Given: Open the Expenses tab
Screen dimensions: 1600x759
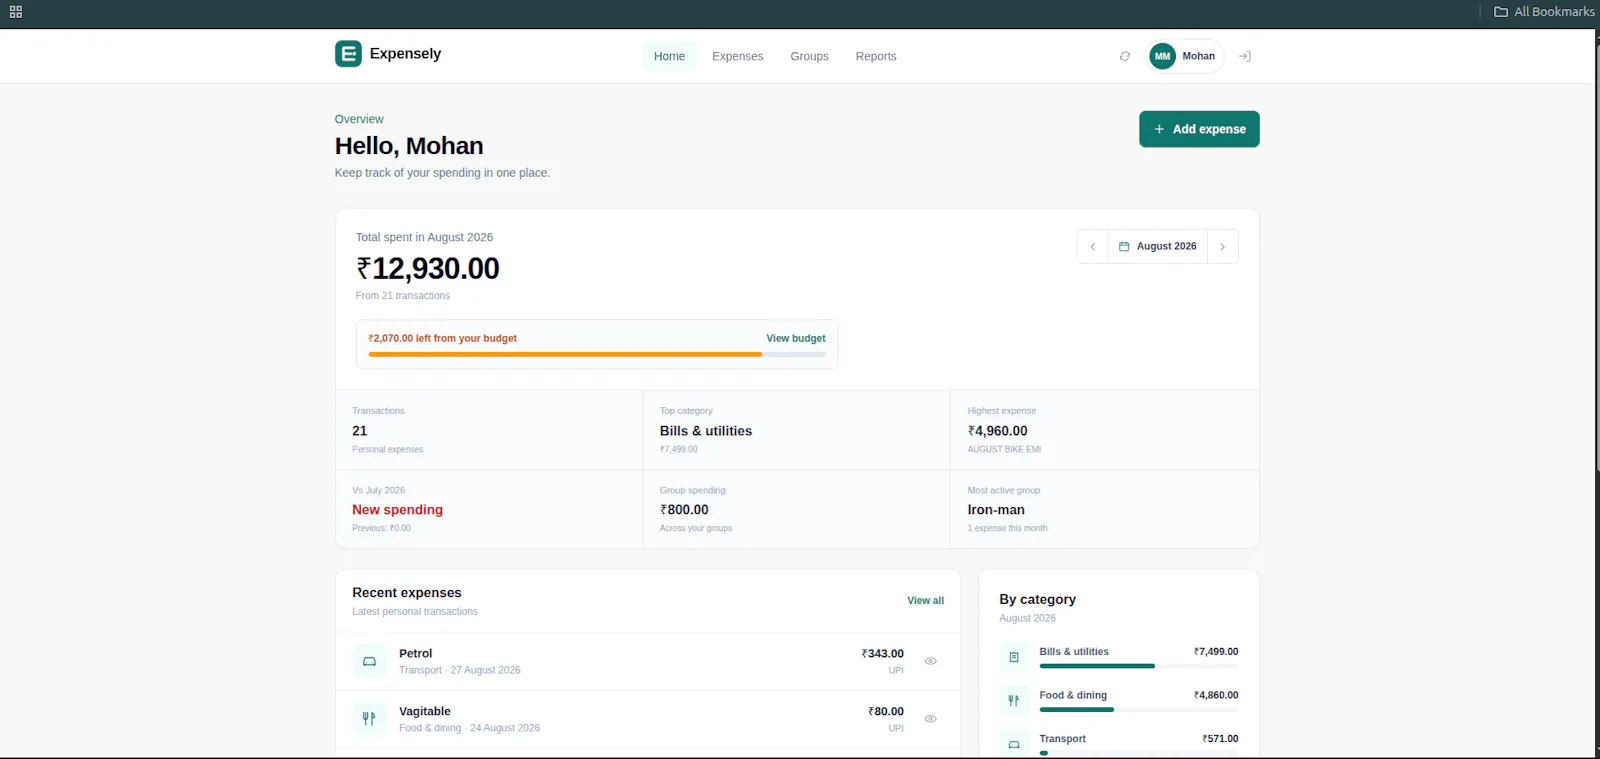Looking at the screenshot, I should click(737, 56).
